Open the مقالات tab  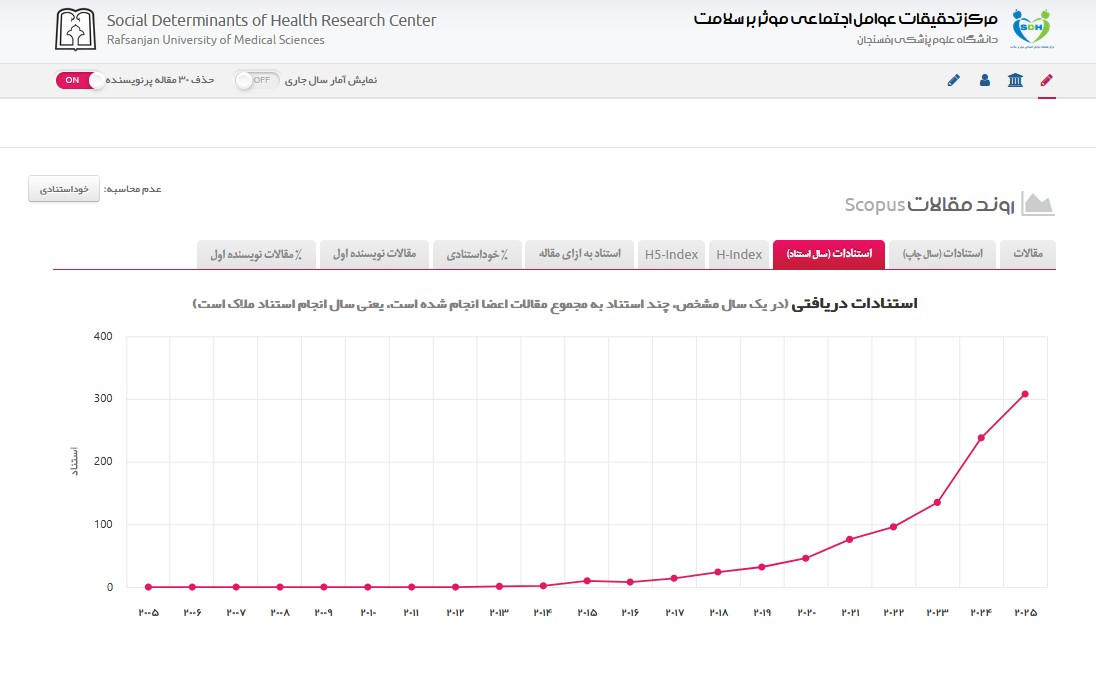pos(1028,254)
